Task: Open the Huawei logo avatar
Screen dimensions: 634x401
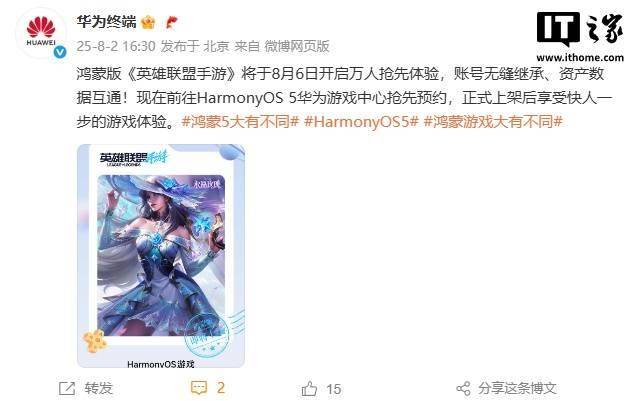Action: click(41, 33)
